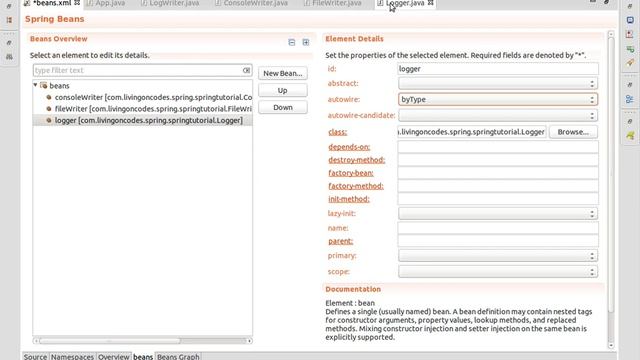This screenshot has width=640, height=360.
Task: Follow the depends-on: link label
Action: [x=349, y=147]
